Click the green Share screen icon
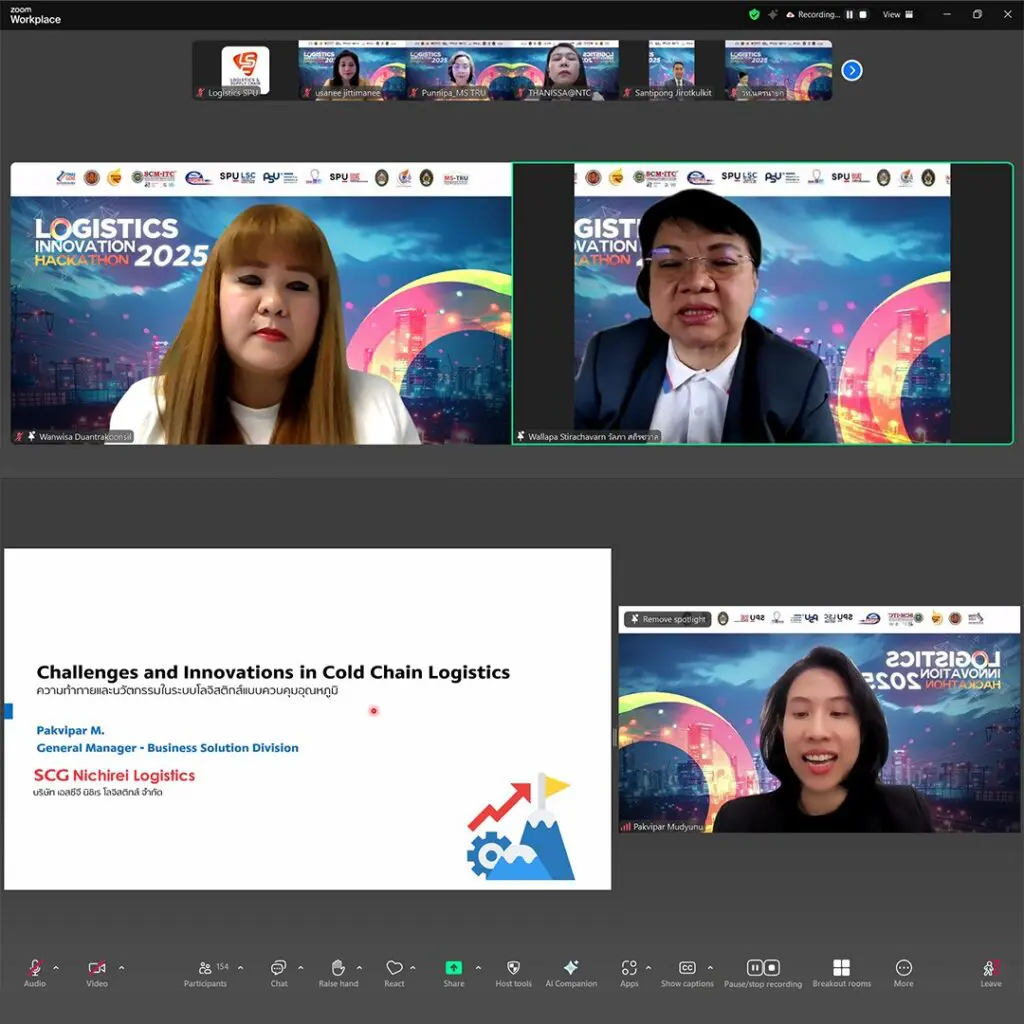Image resolution: width=1024 pixels, height=1024 pixels. 453,967
